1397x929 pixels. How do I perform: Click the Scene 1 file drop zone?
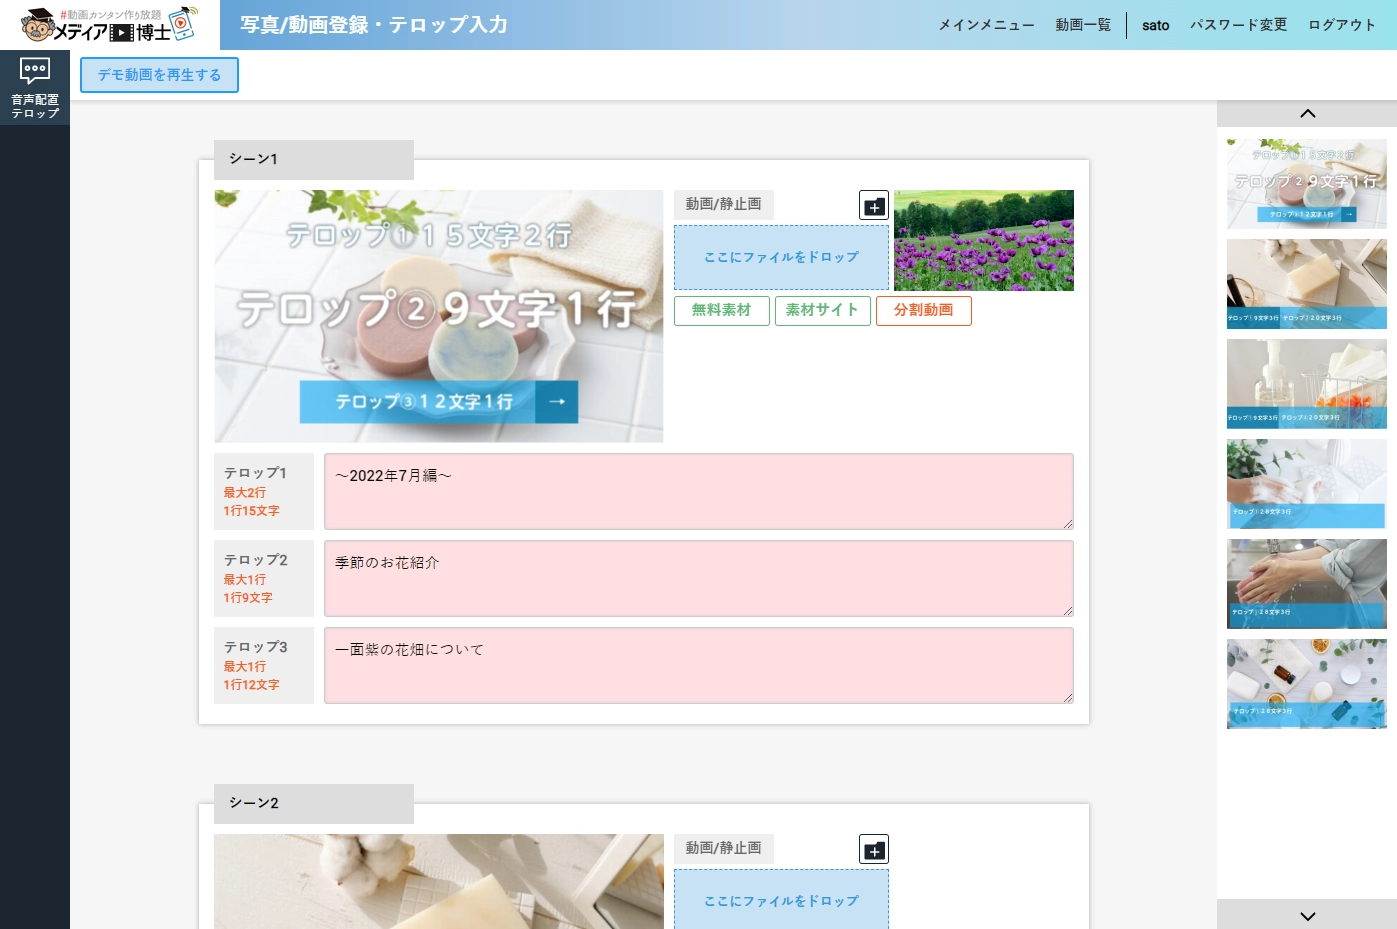[781, 257]
